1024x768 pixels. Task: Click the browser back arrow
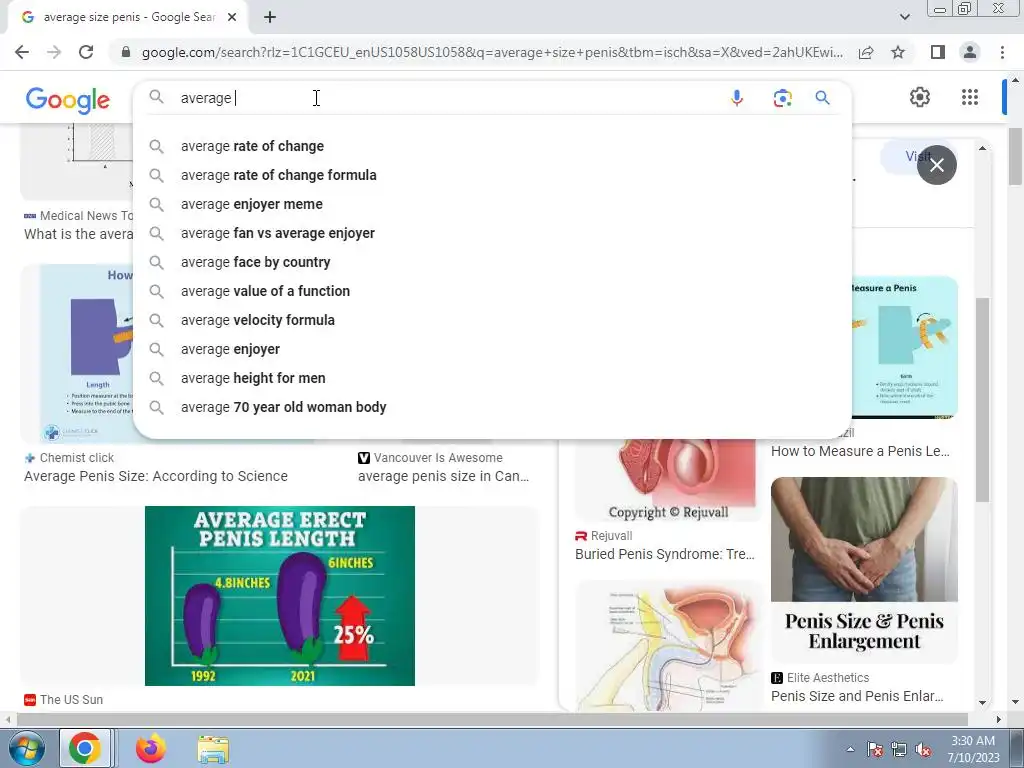coord(22,52)
